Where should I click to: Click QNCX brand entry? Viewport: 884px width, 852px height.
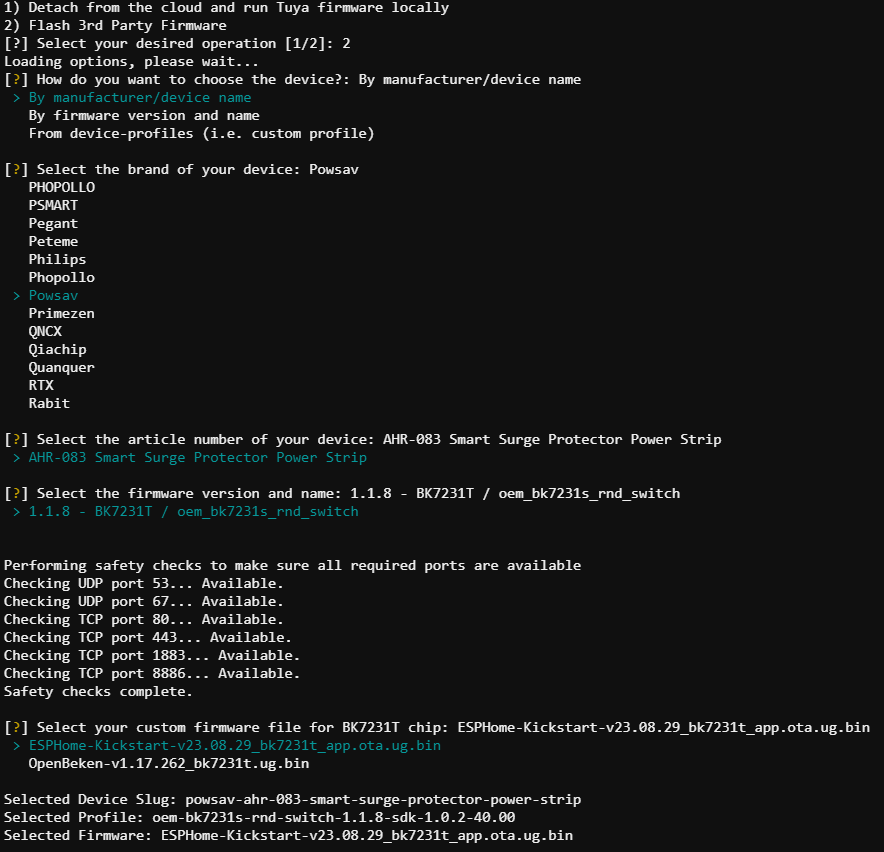click(45, 332)
